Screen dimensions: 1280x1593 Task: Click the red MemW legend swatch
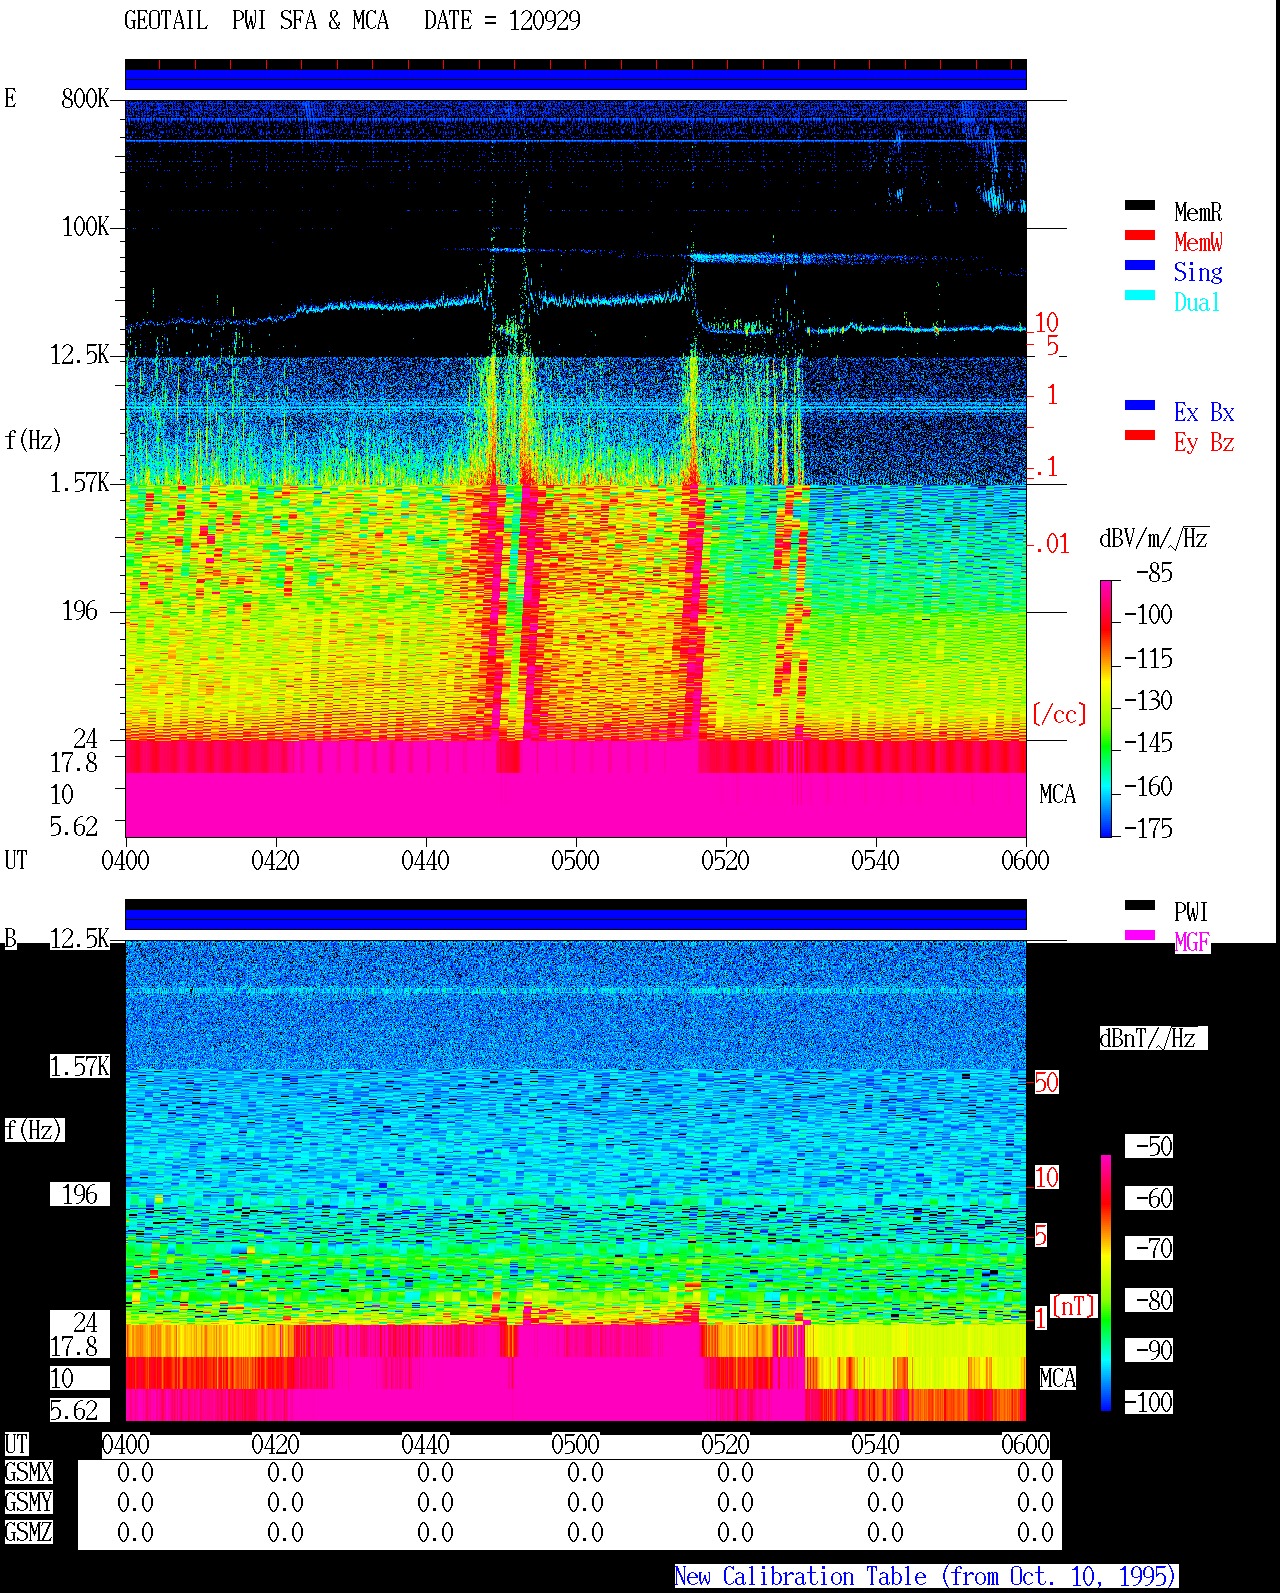click(x=1140, y=236)
